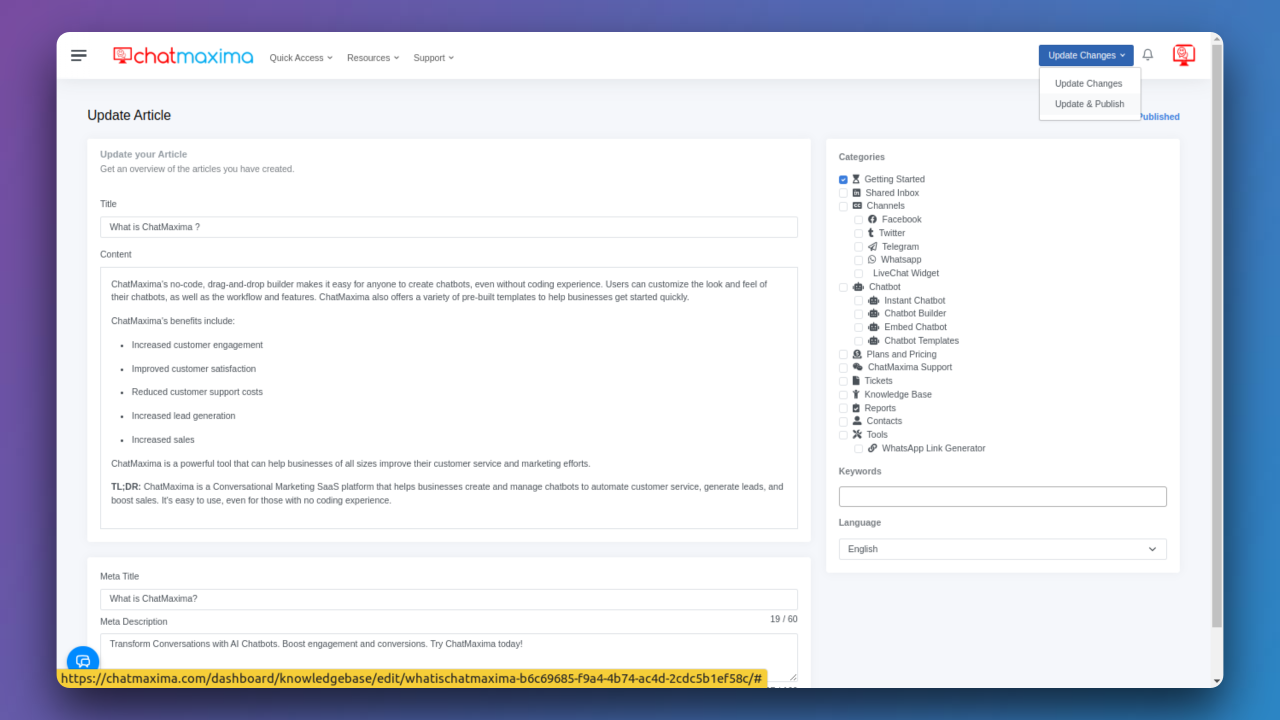Click the Reduced customer support costs bullet

coord(197,392)
